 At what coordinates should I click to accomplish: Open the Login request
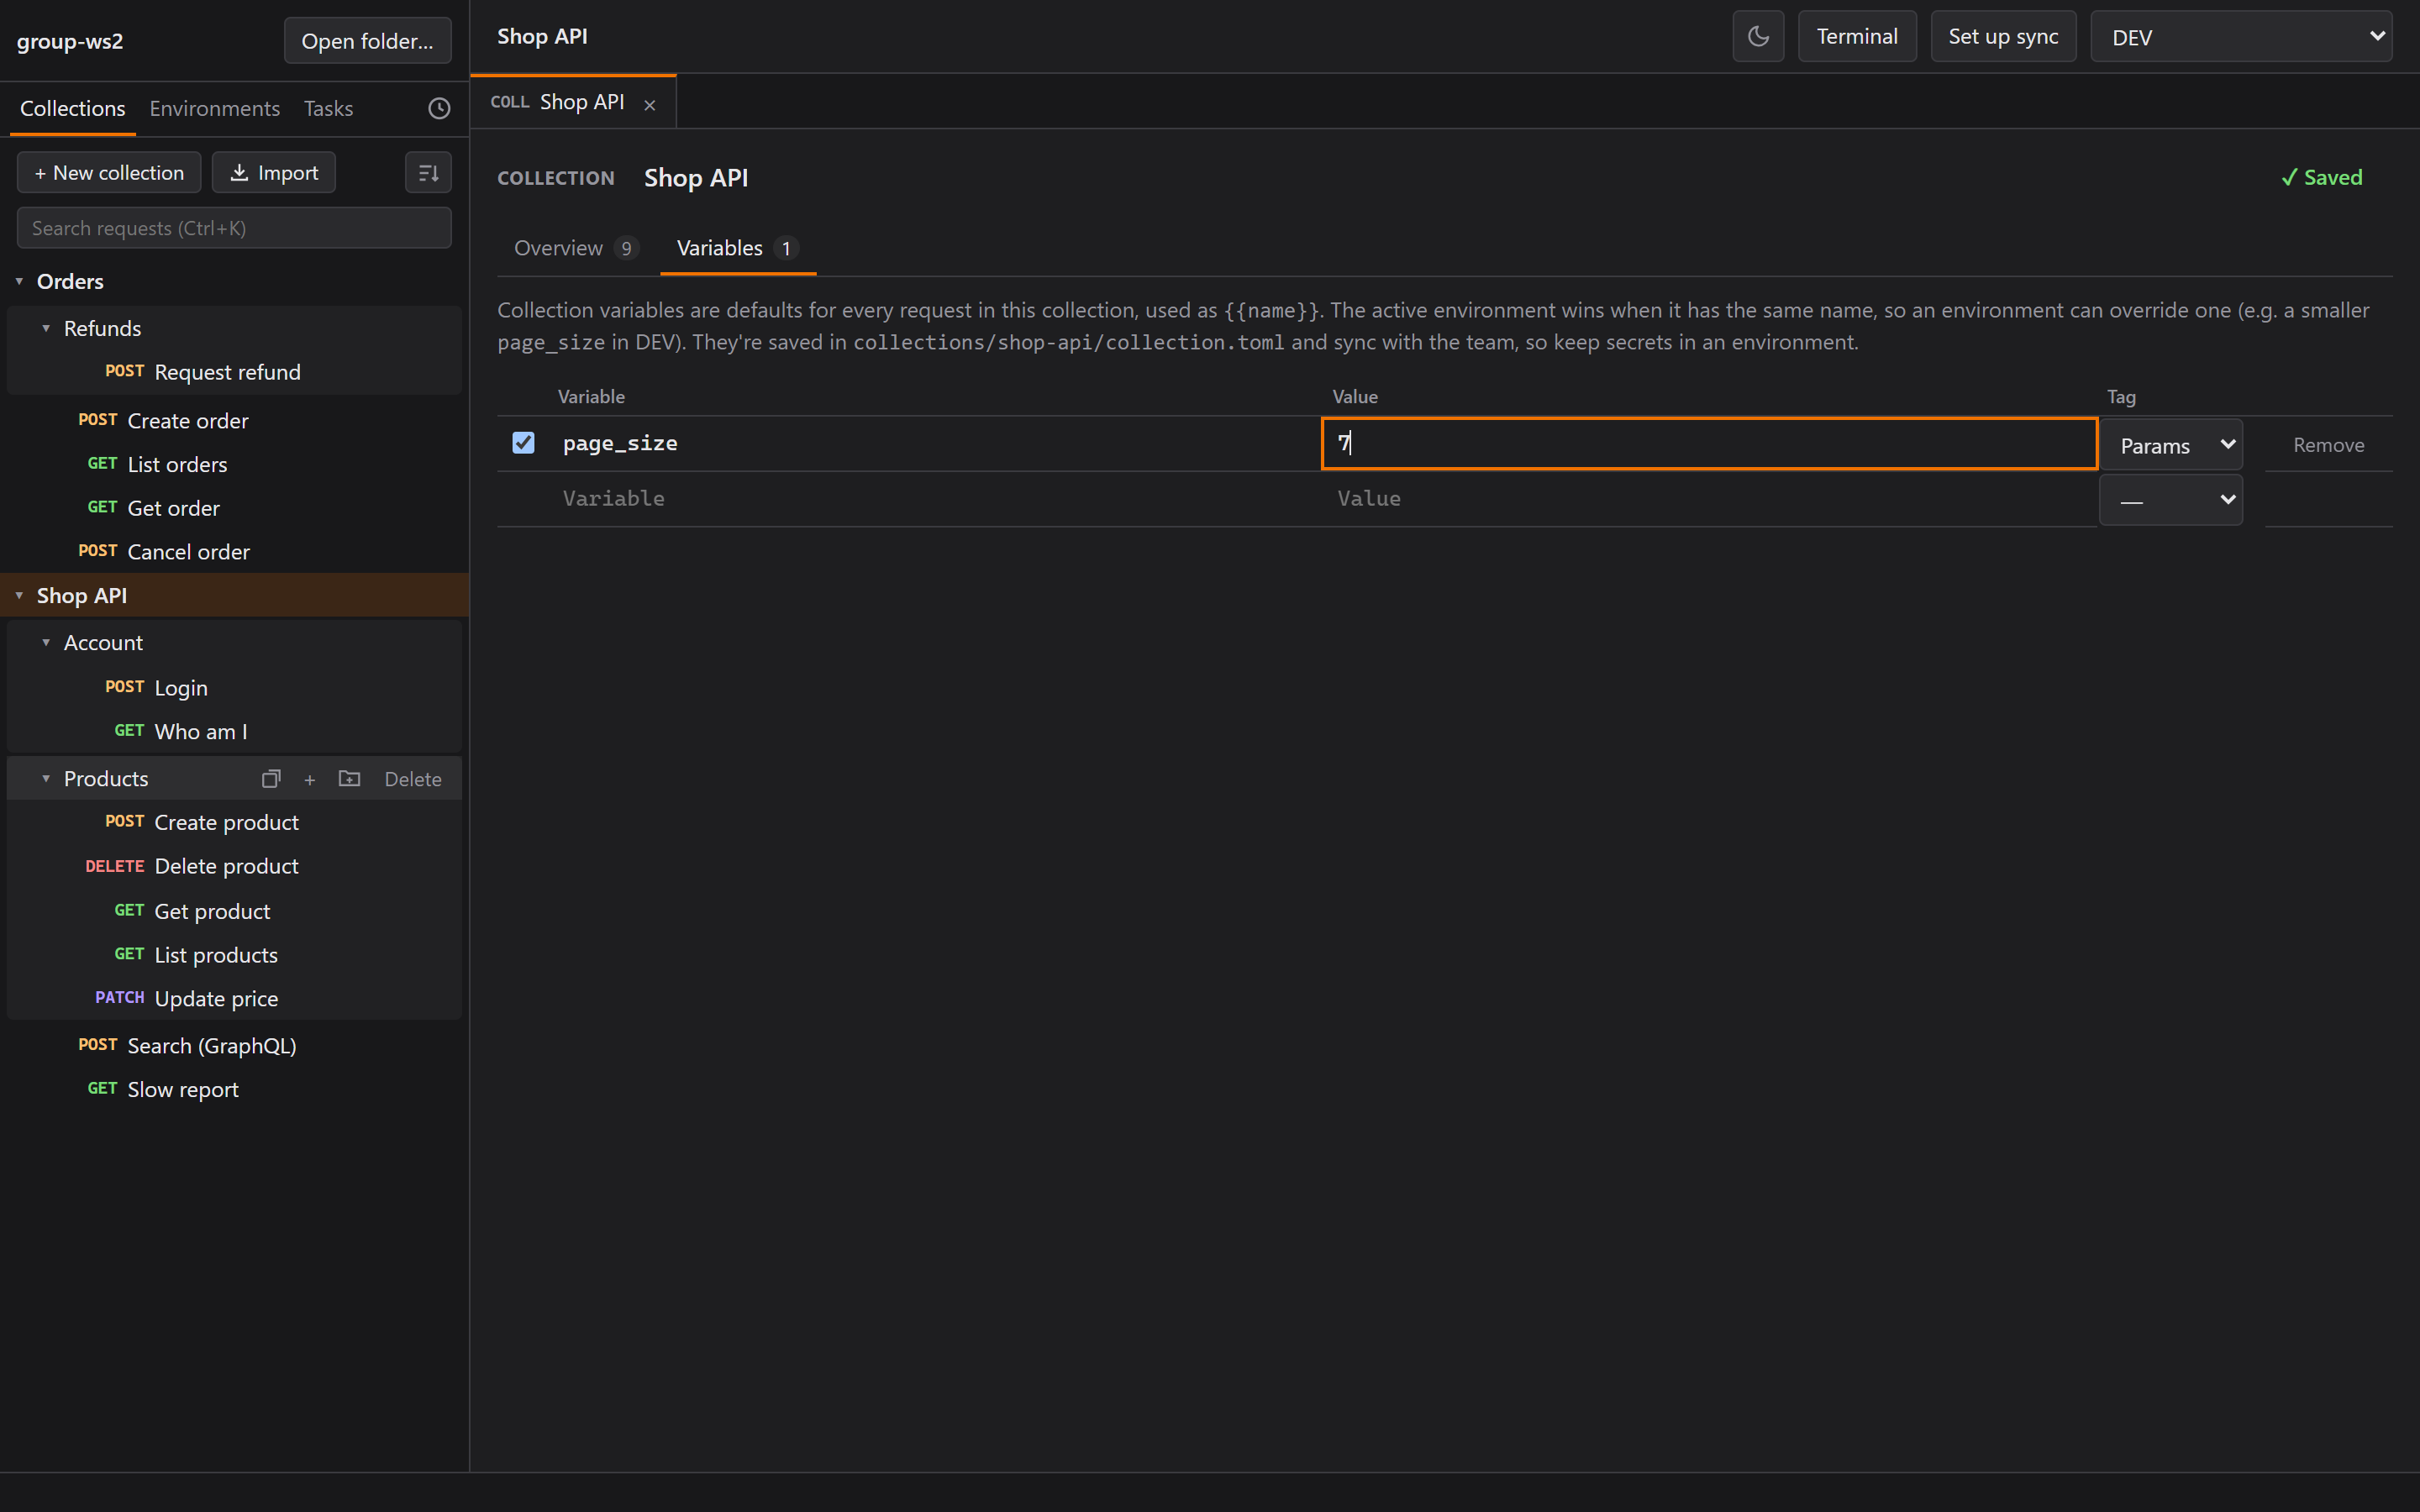click(235, 688)
